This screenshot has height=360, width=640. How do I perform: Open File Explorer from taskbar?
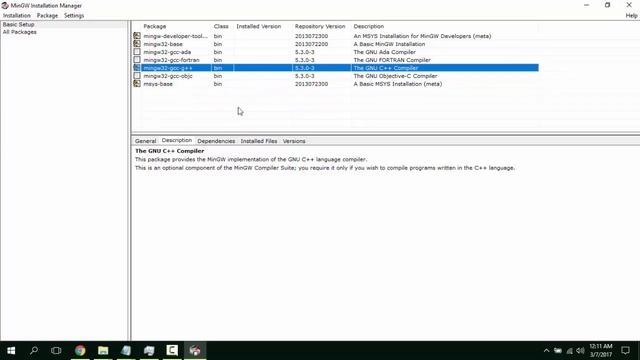coord(103,350)
